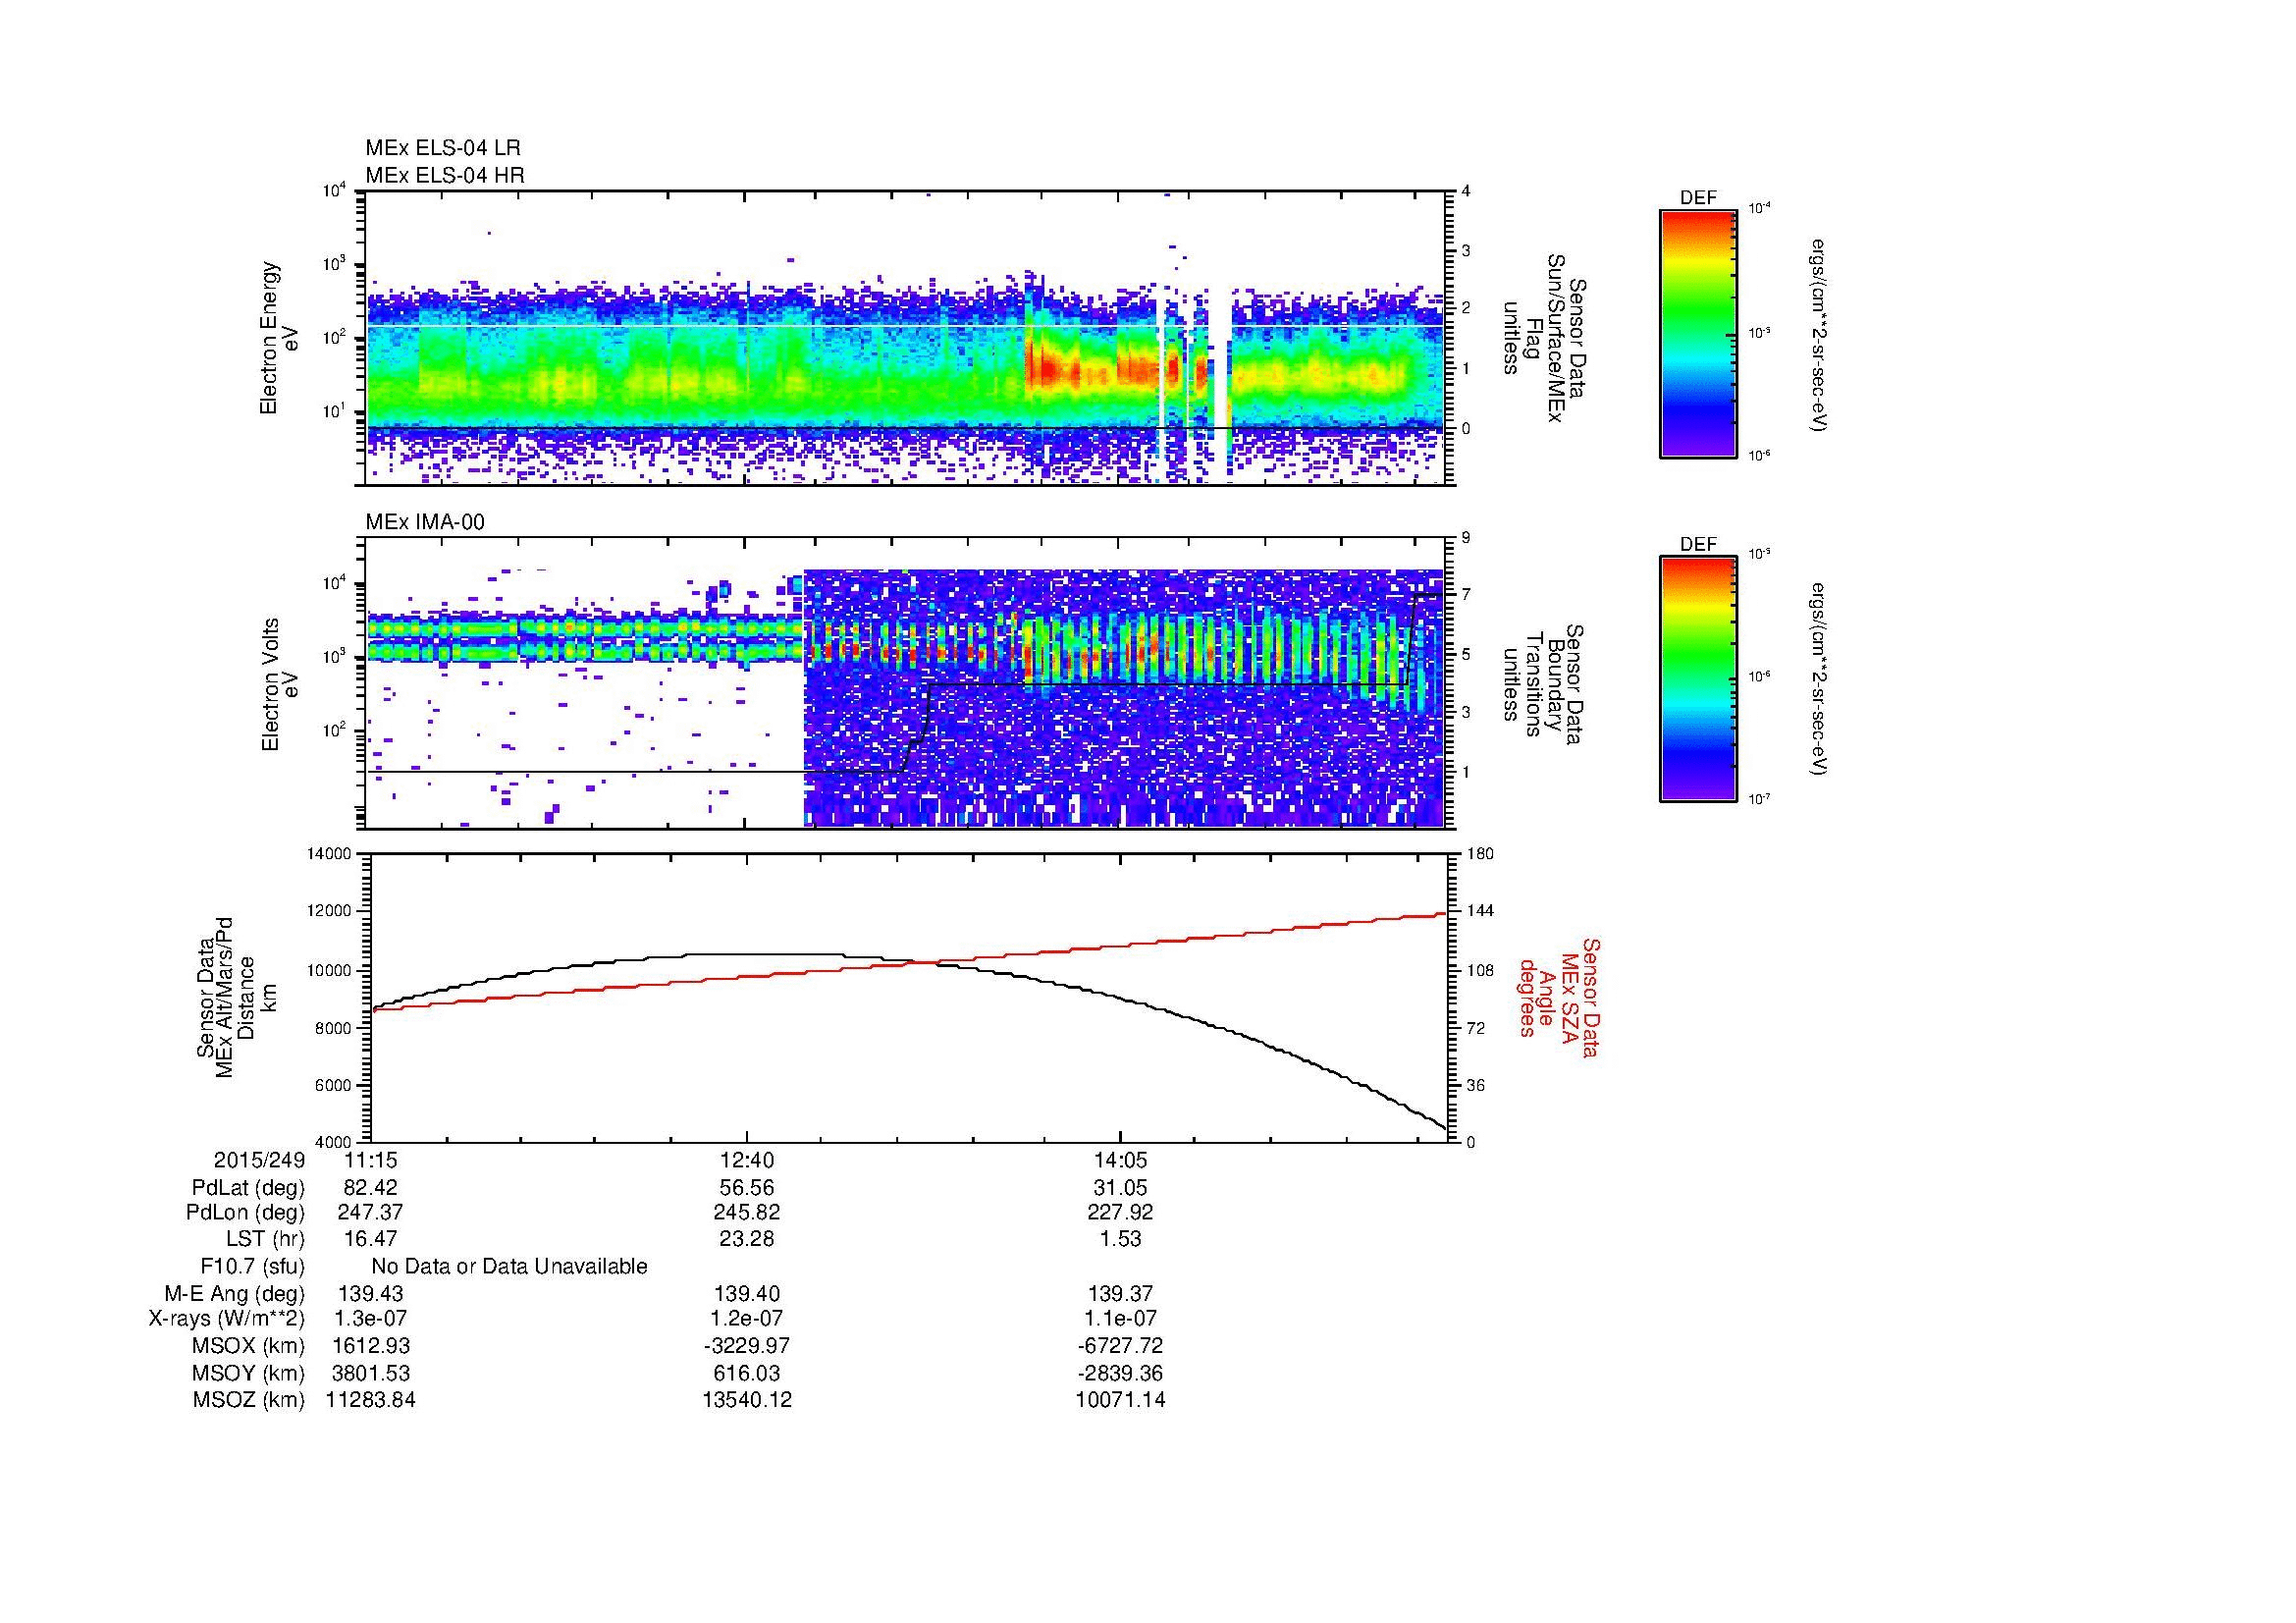Click the '11:15' time tick label

370,1161
